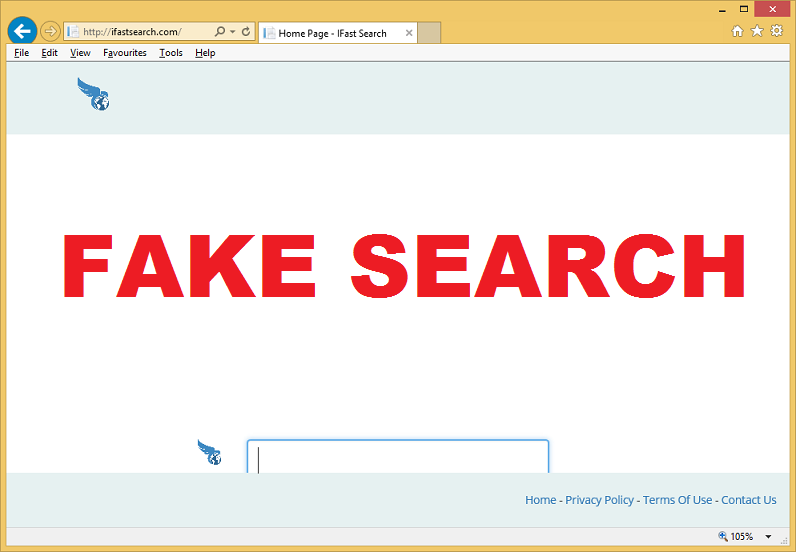796x553 pixels.
Task: Go to browser home page icon
Action: [737, 31]
